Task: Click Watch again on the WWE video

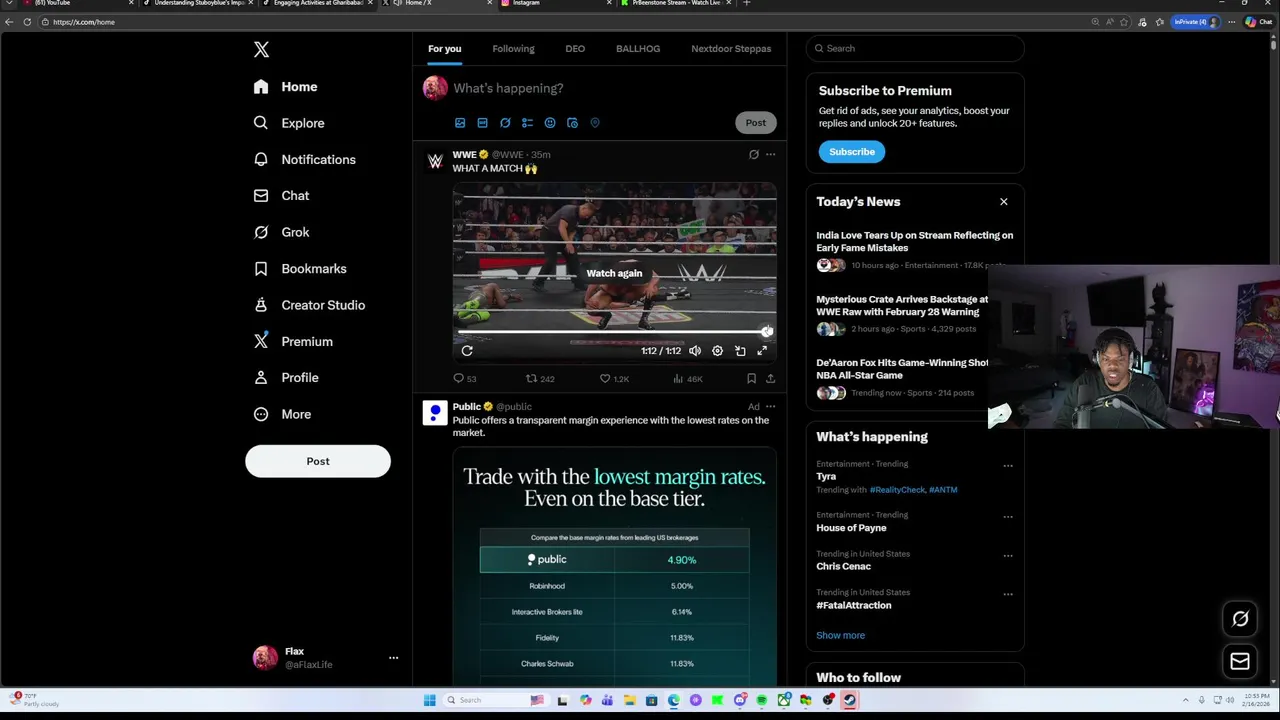Action: click(614, 273)
